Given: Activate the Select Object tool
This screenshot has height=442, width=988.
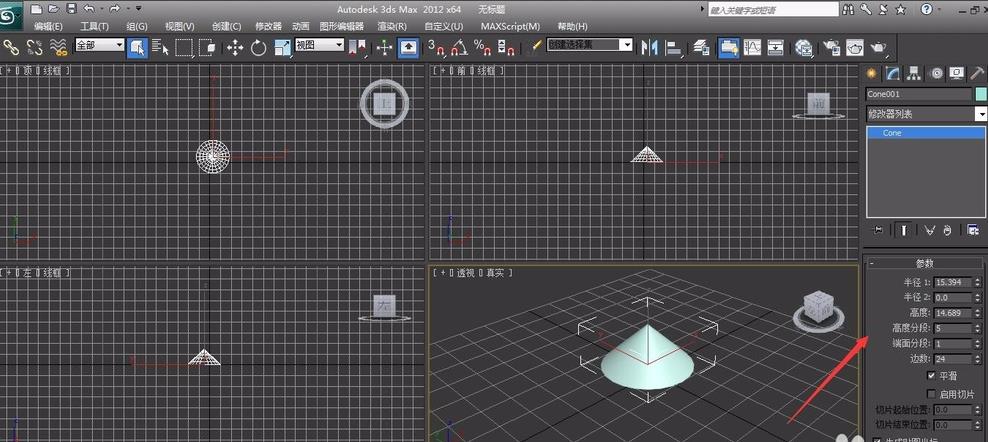Looking at the screenshot, I should pos(137,47).
